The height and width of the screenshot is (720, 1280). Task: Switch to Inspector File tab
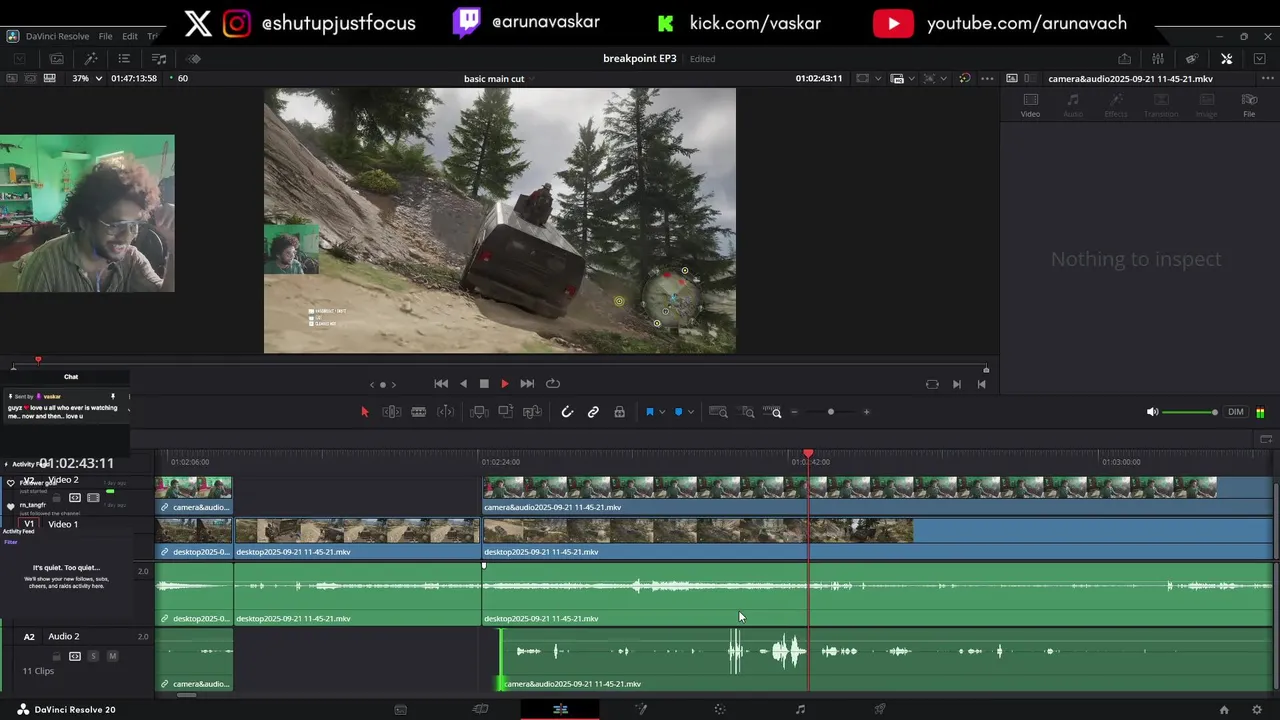(1249, 105)
